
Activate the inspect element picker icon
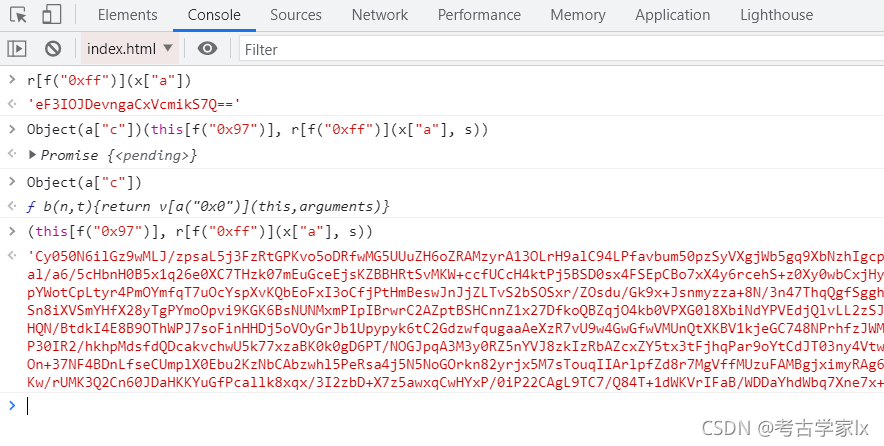18,15
